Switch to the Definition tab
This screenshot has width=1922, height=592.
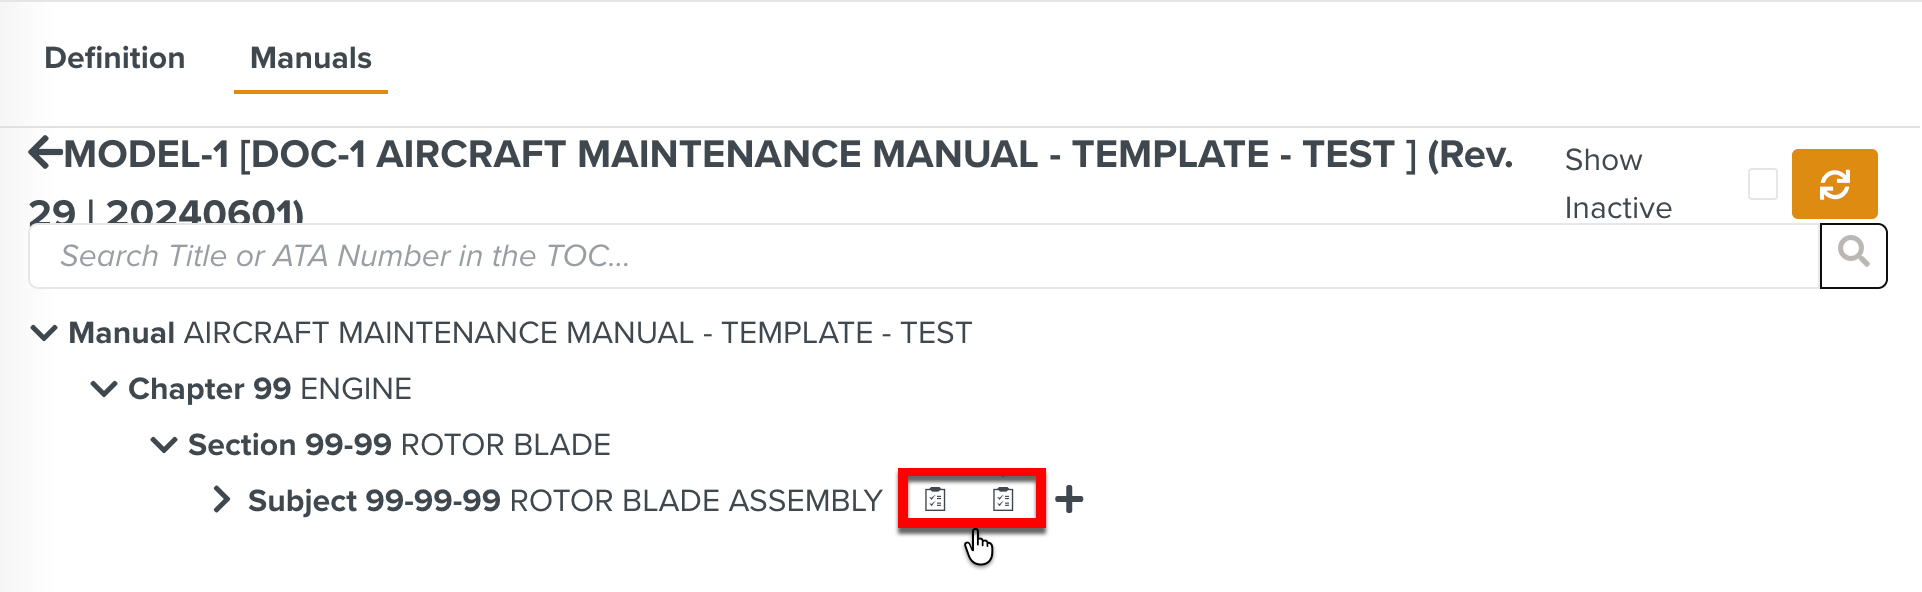point(115,58)
